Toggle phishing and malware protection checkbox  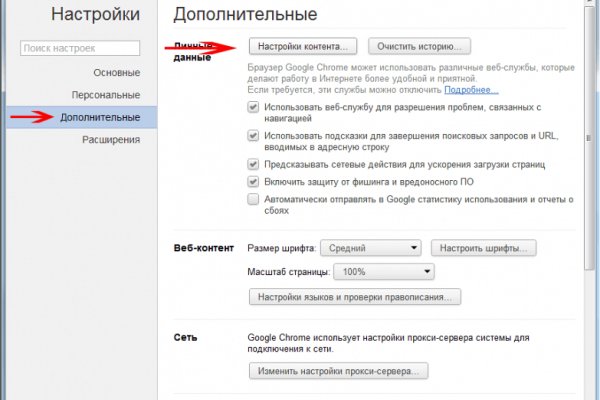(254, 182)
